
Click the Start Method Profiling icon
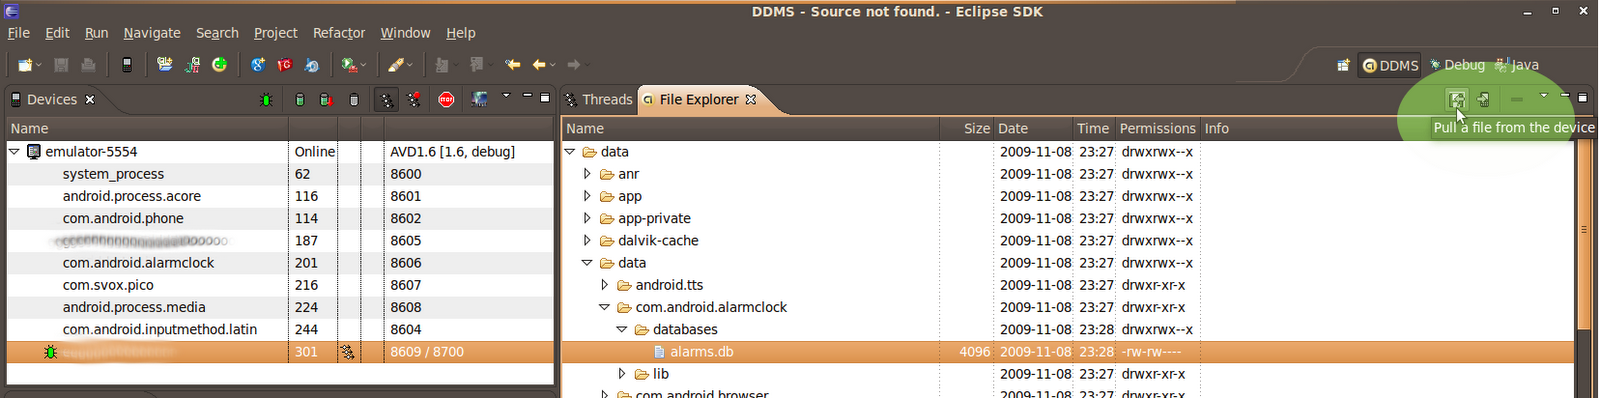[x=413, y=99]
